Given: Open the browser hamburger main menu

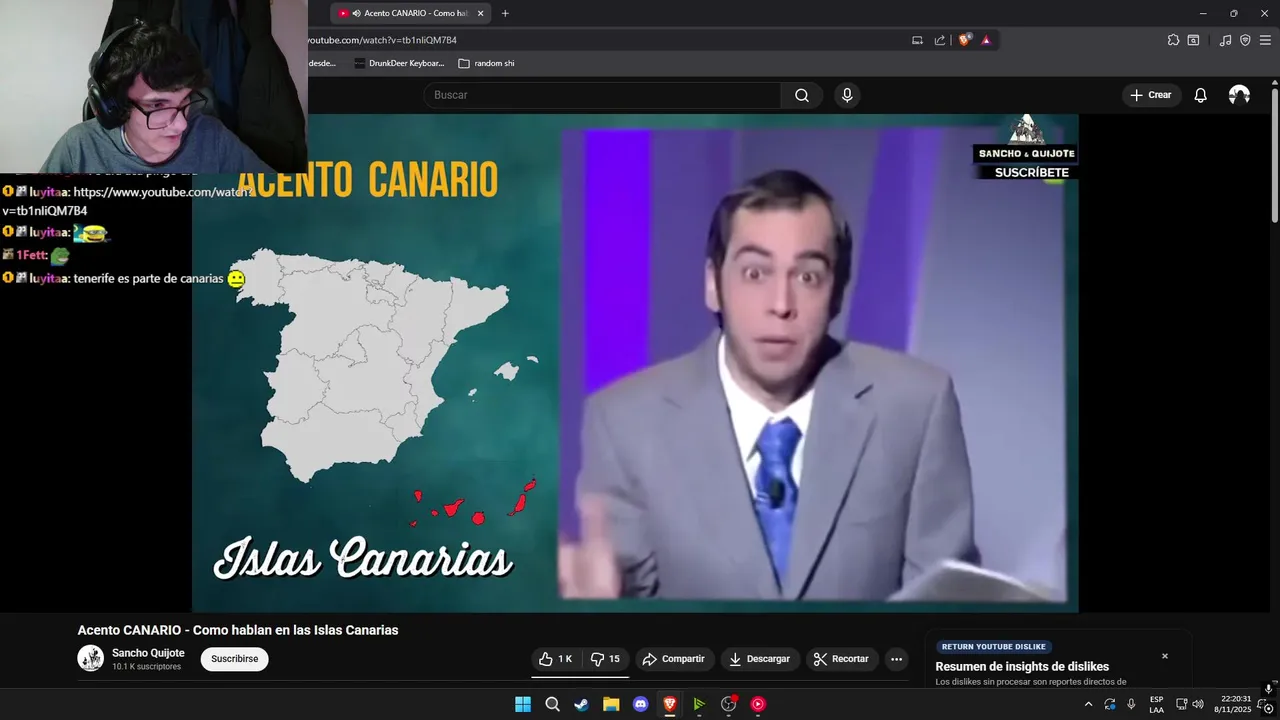Looking at the screenshot, I should coord(1265,40).
